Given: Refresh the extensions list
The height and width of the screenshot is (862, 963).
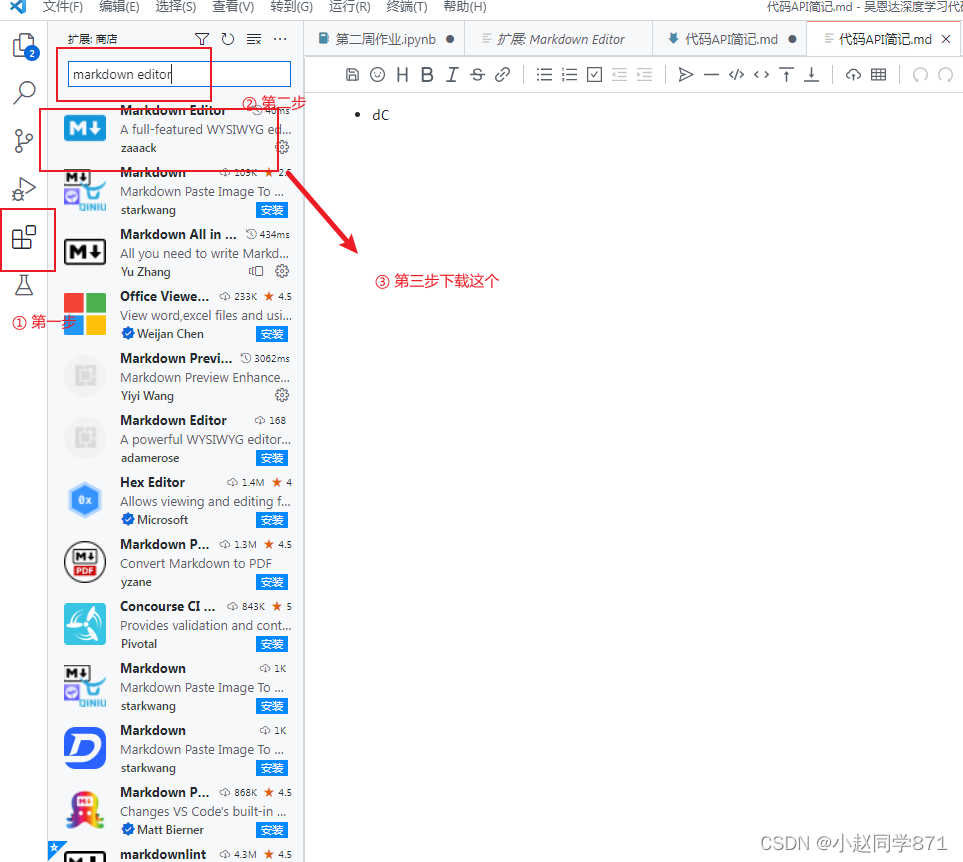Looking at the screenshot, I should tap(228, 39).
